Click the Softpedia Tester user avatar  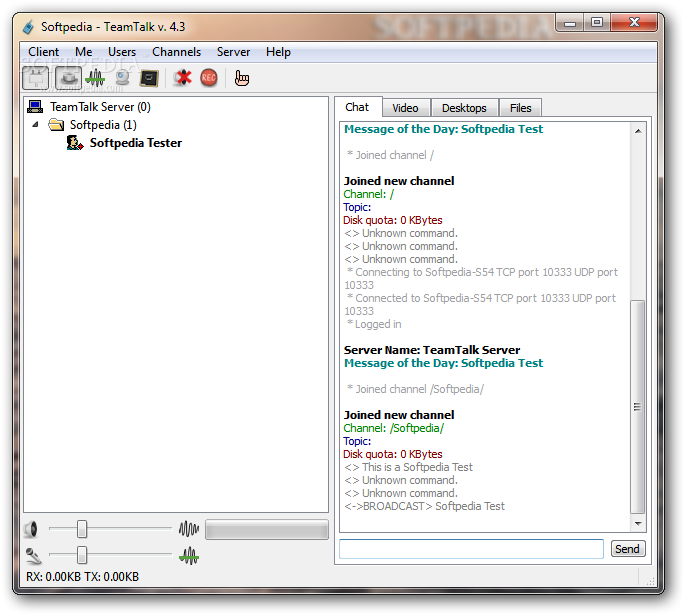click(x=75, y=143)
